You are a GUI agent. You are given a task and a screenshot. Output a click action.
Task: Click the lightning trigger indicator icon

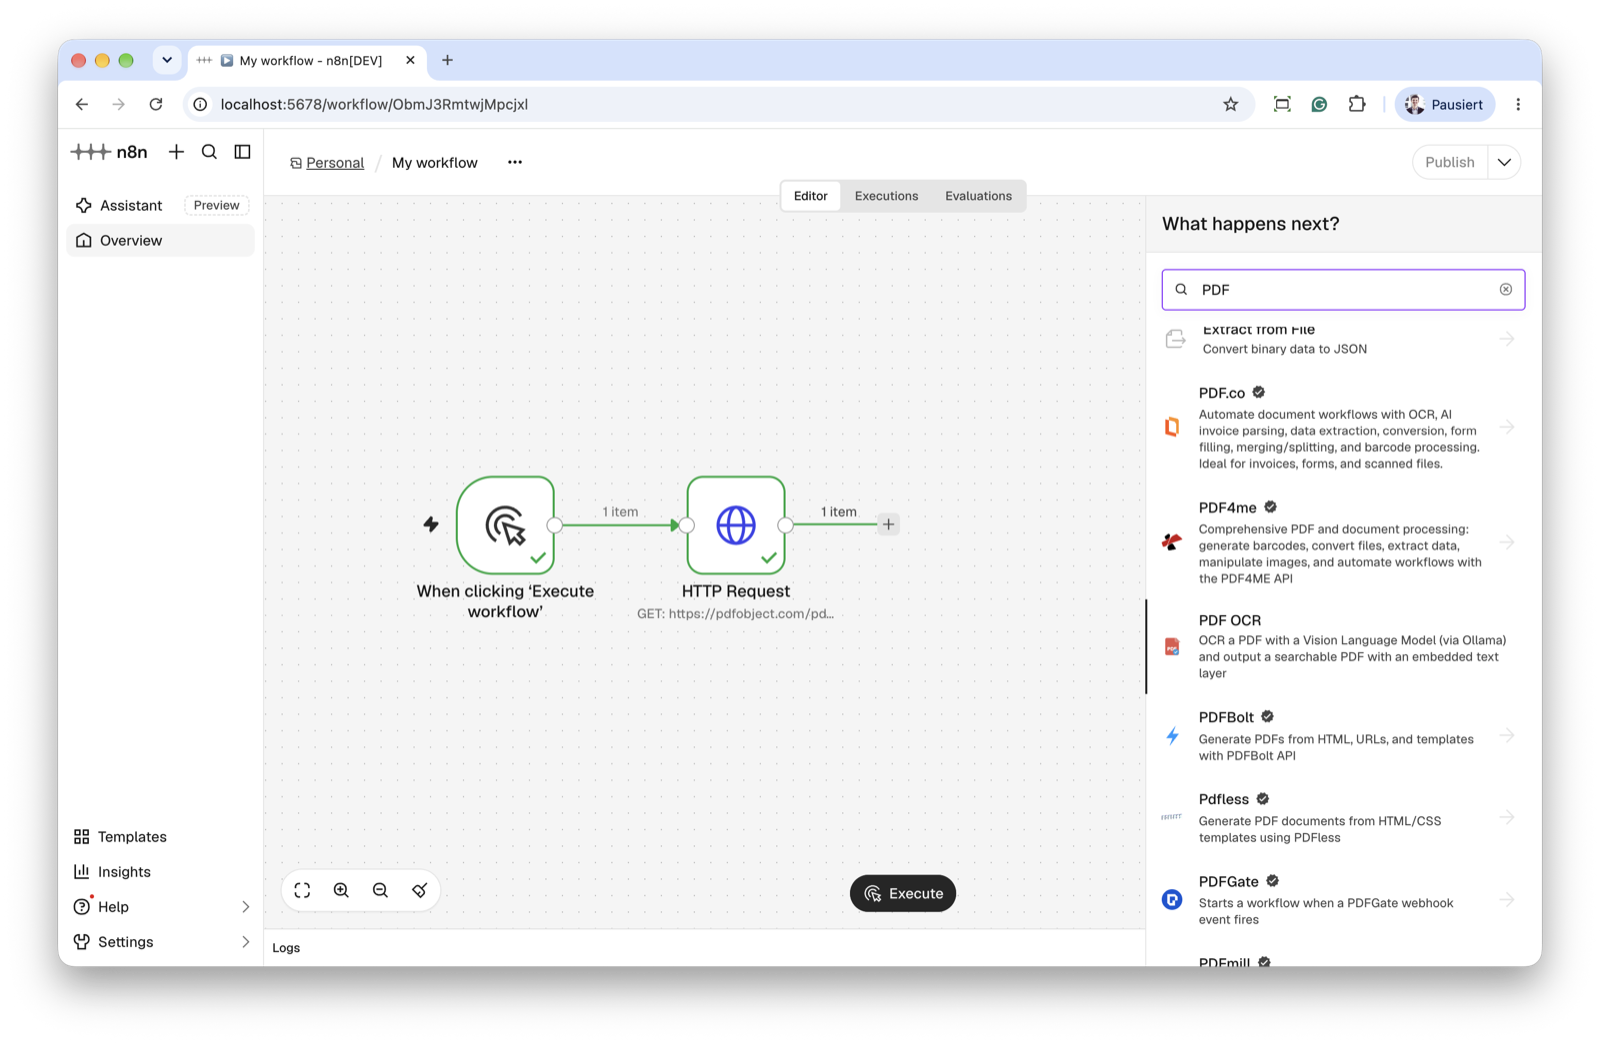tap(431, 524)
